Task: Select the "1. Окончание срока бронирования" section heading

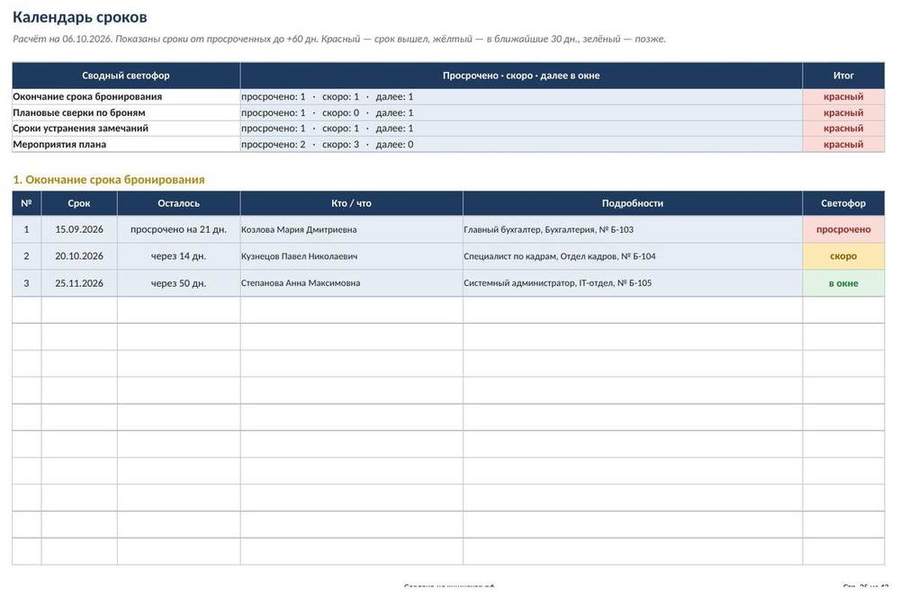Action: 108,180
